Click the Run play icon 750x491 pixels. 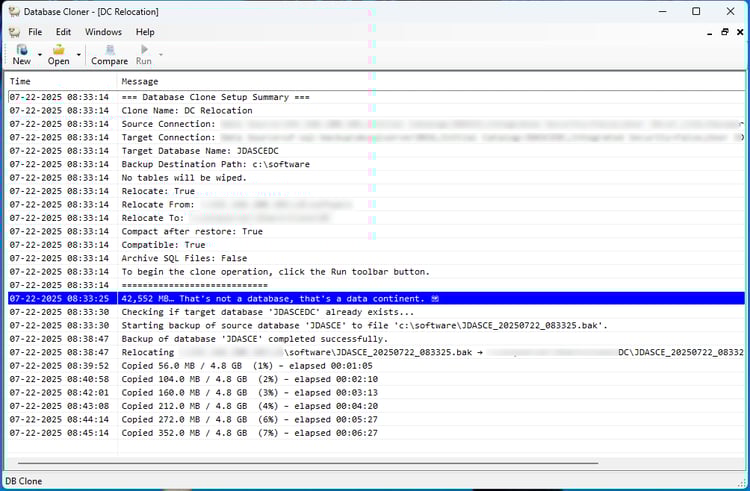pos(144,49)
